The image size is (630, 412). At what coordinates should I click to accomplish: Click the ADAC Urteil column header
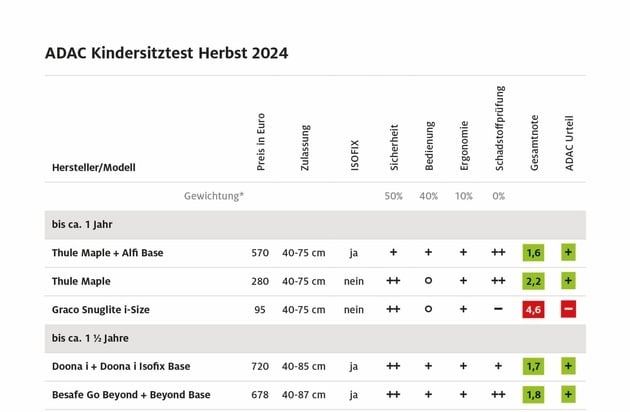[x=569, y=143]
